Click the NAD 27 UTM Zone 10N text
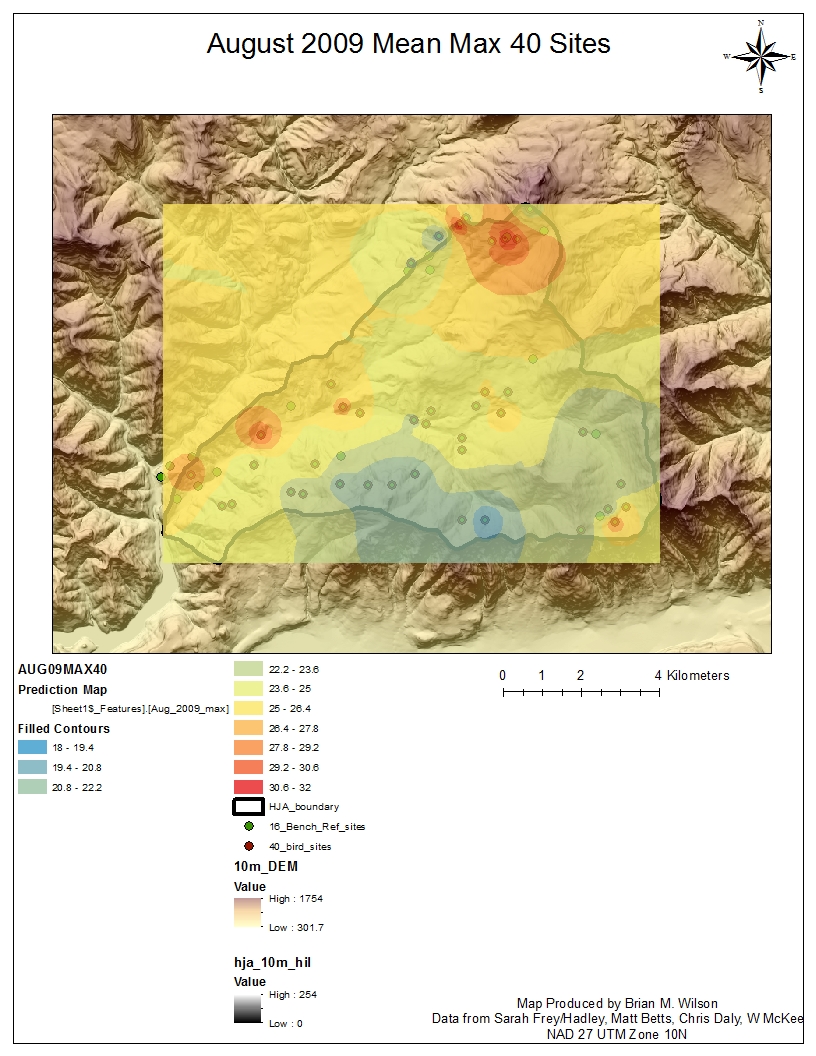 (617, 1034)
